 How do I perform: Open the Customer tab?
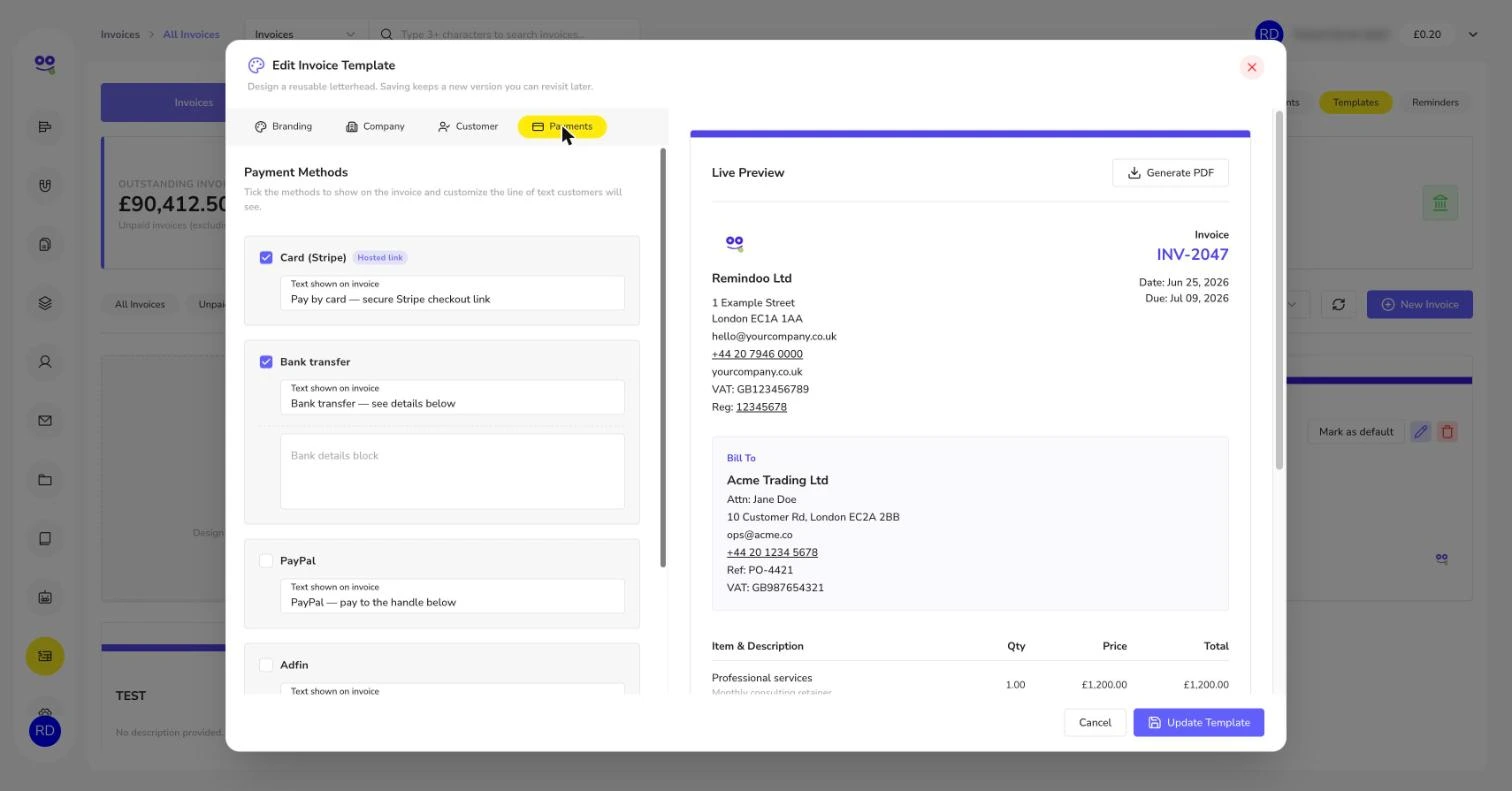point(468,126)
